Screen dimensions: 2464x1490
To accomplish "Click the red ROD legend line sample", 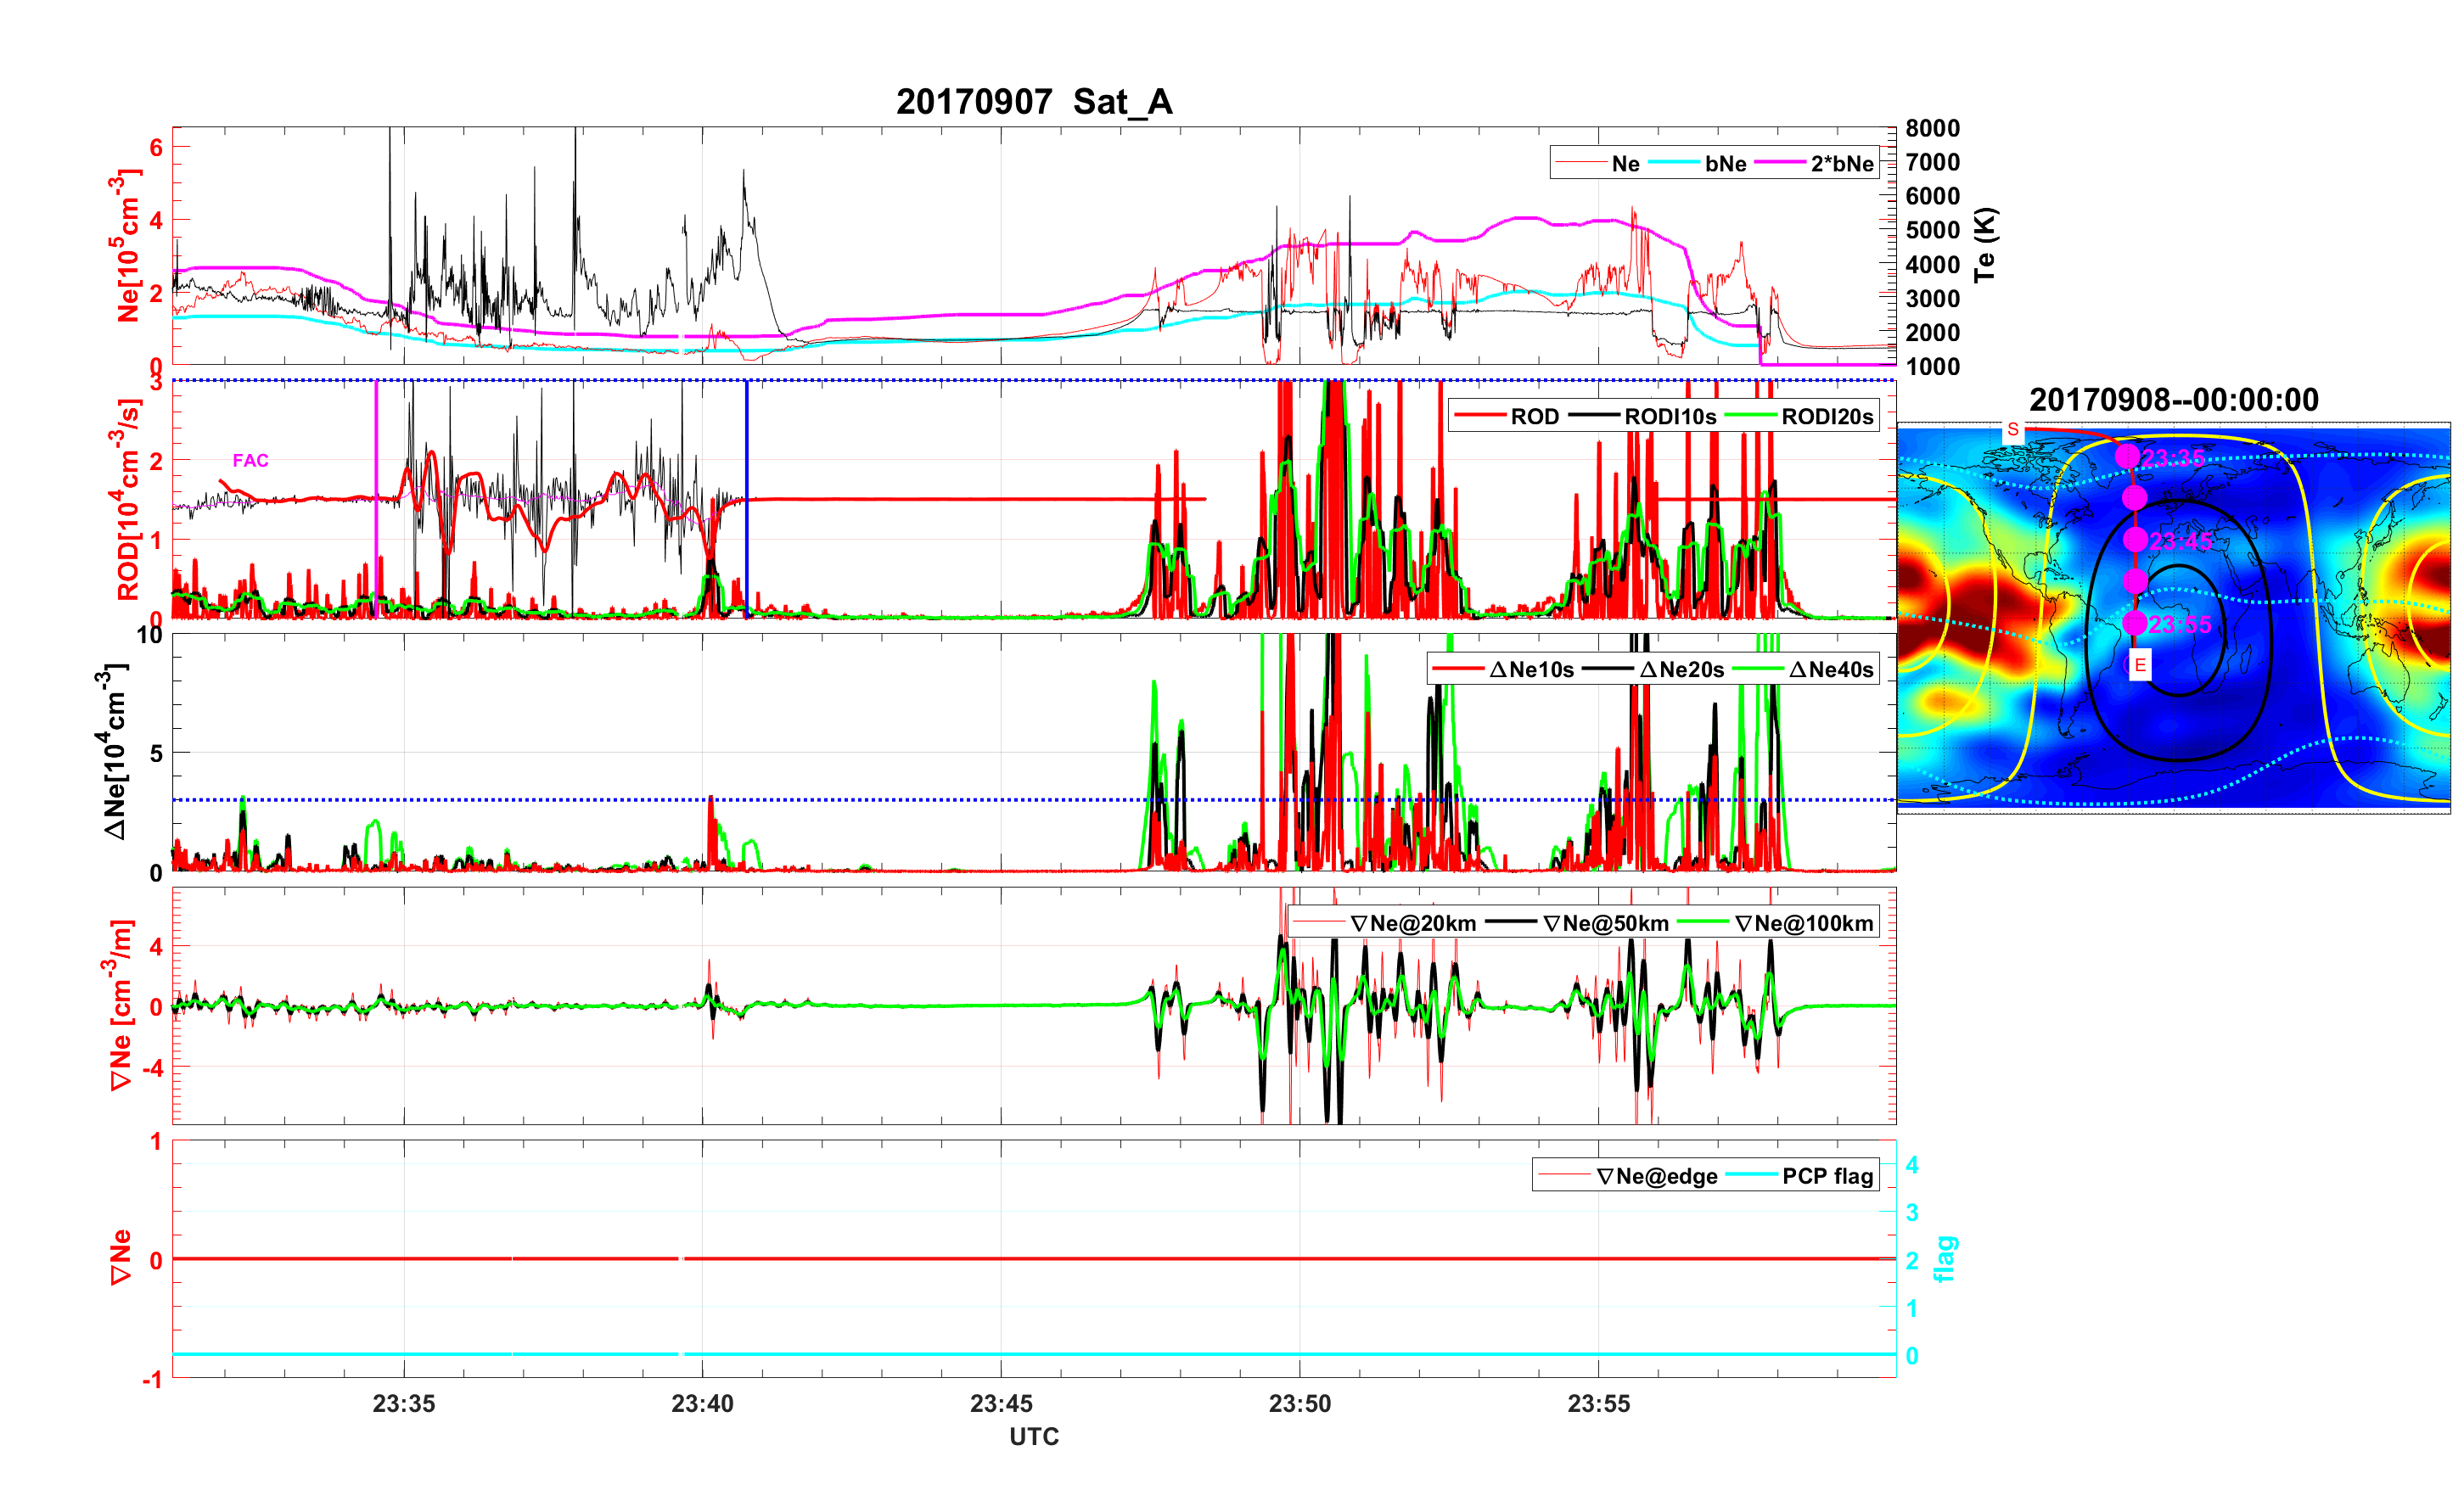I will pos(1479,416).
